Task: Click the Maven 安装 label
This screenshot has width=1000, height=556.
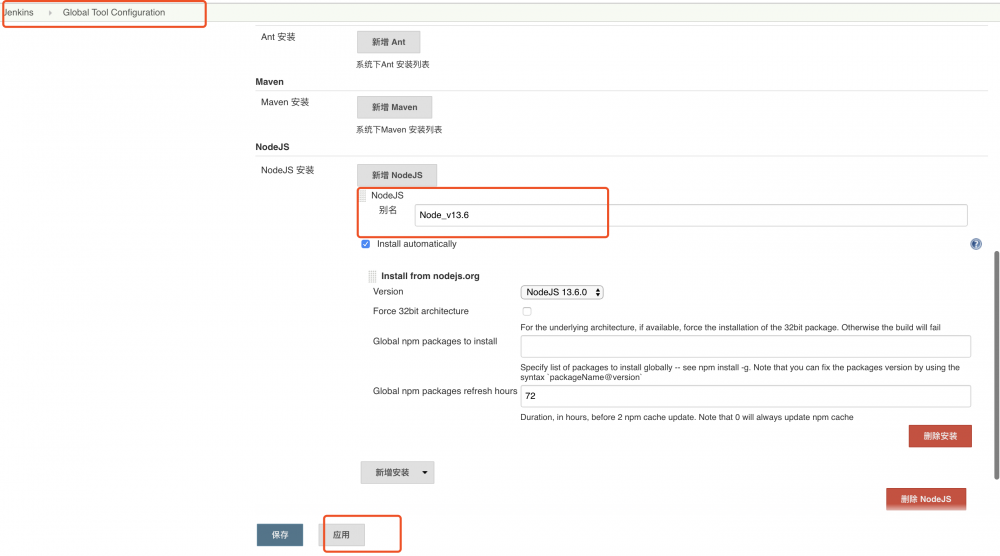Action: click(284, 102)
